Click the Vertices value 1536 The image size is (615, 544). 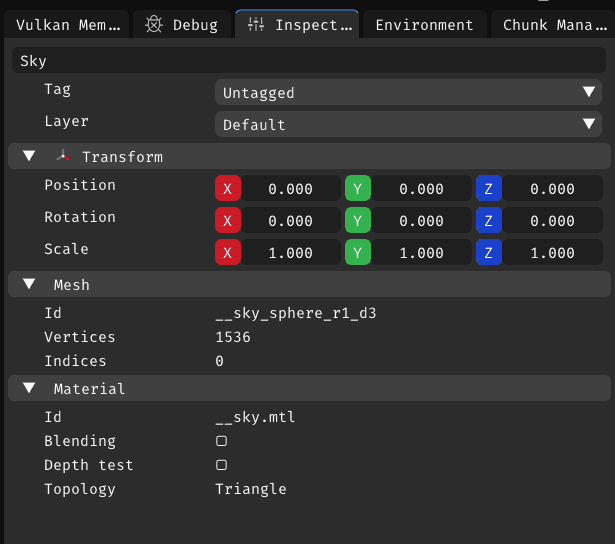[233, 337]
